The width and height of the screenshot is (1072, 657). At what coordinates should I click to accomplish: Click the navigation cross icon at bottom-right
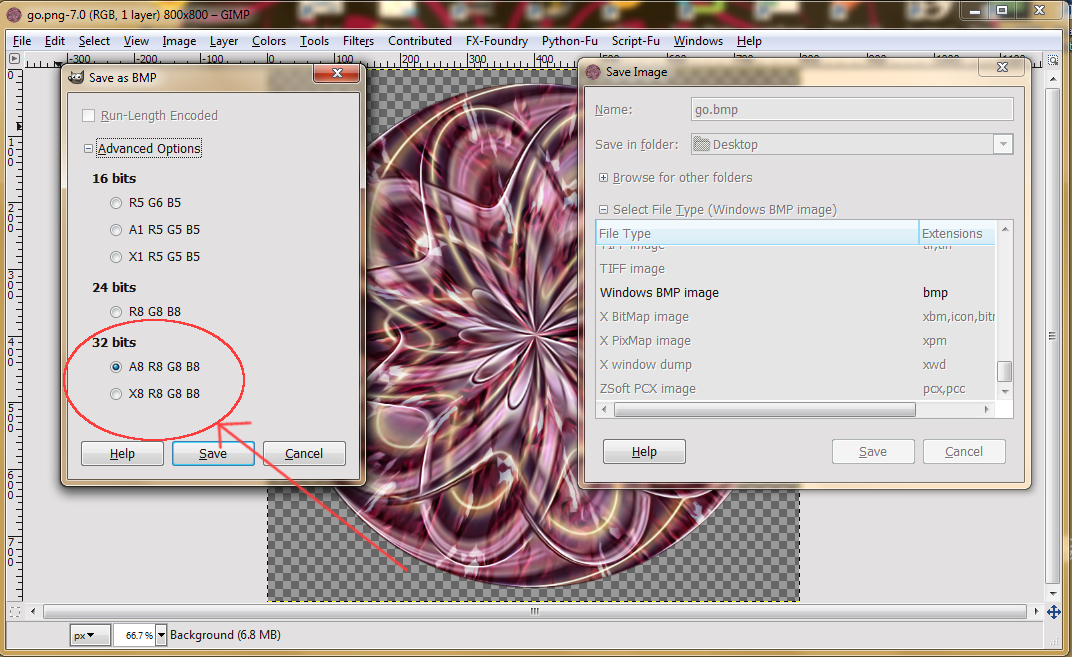1054,612
